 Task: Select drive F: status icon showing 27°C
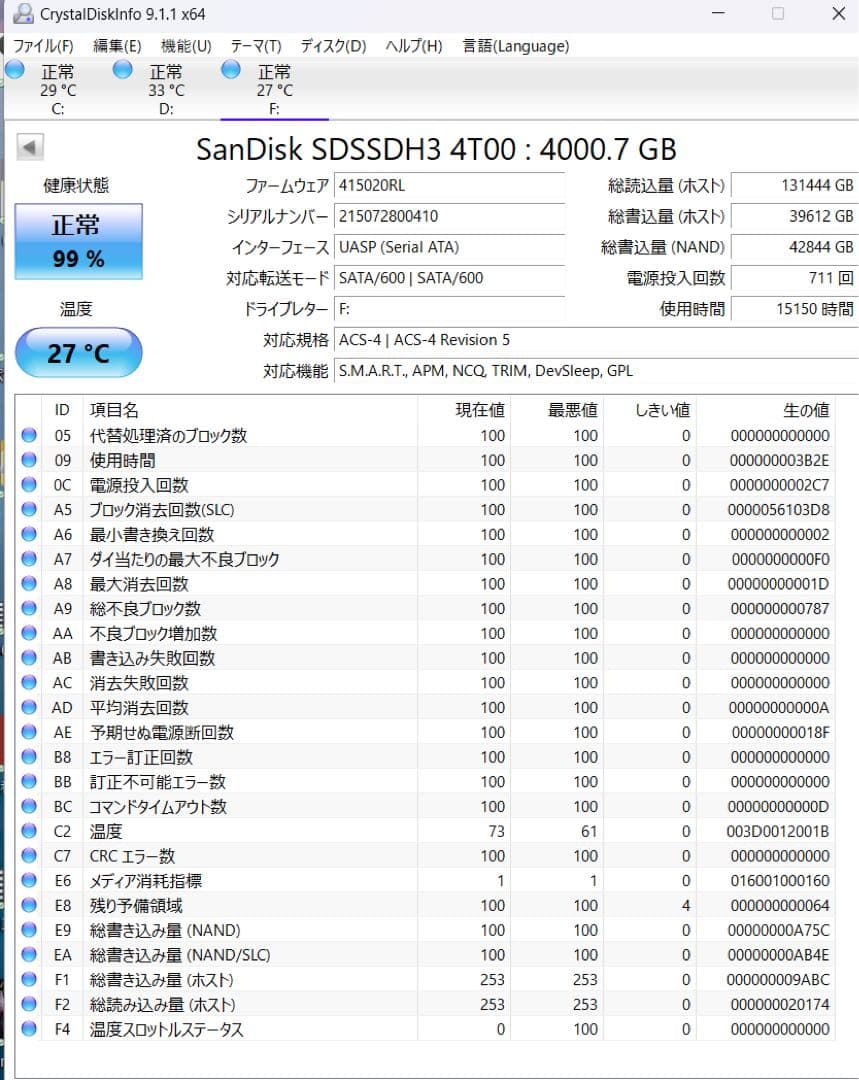coord(230,69)
